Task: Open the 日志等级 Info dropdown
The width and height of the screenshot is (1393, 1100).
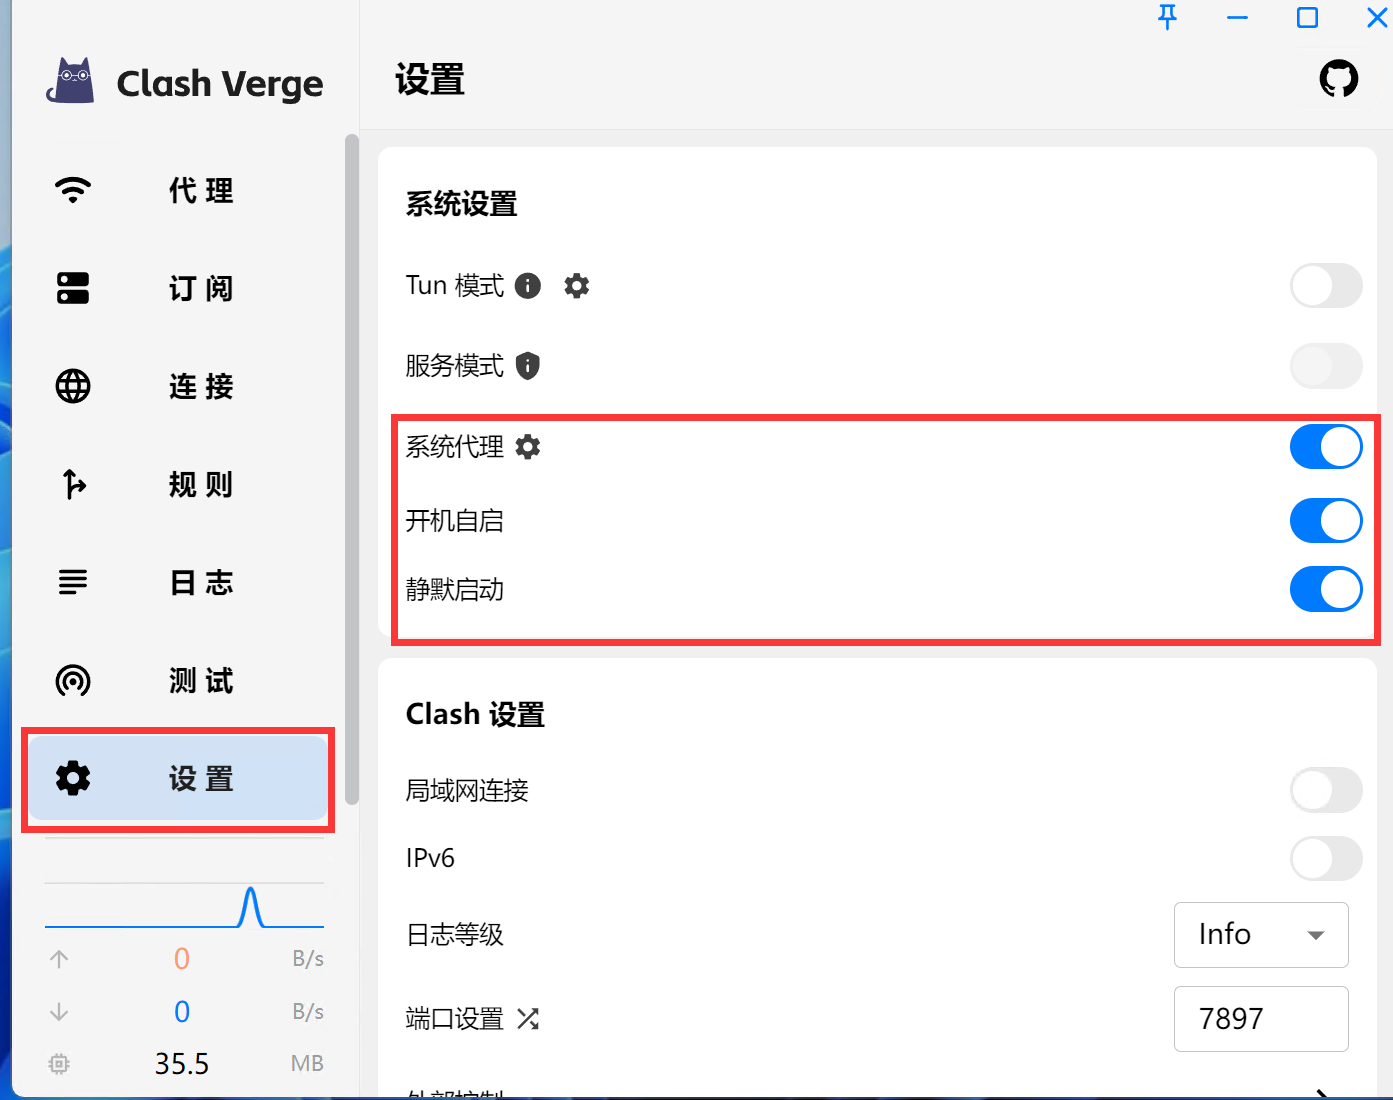Action: click(1260, 935)
